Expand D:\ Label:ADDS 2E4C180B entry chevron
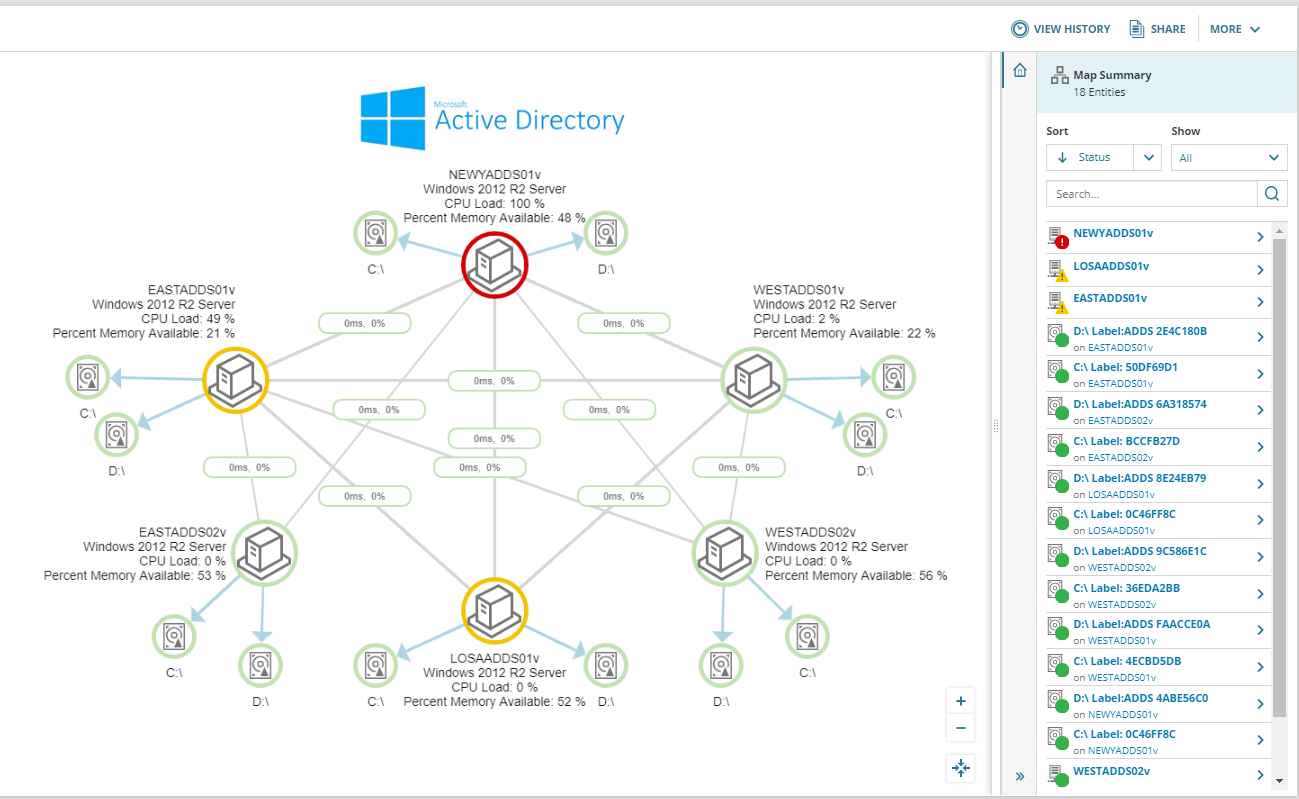Screen dimensions: 1299x799 (1260, 337)
